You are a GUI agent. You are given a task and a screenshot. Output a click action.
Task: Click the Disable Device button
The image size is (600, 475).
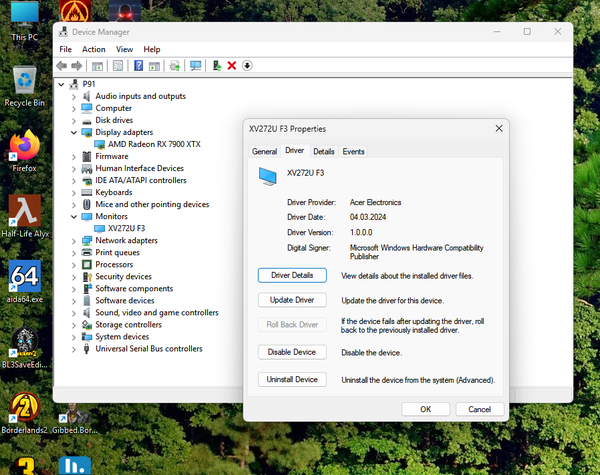click(x=292, y=352)
